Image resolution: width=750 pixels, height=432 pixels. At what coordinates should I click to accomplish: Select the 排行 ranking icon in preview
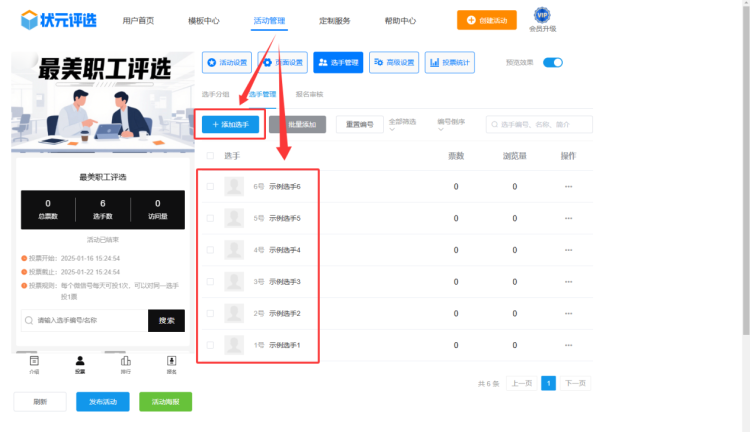pyautogui.click(x=126, y=361)
